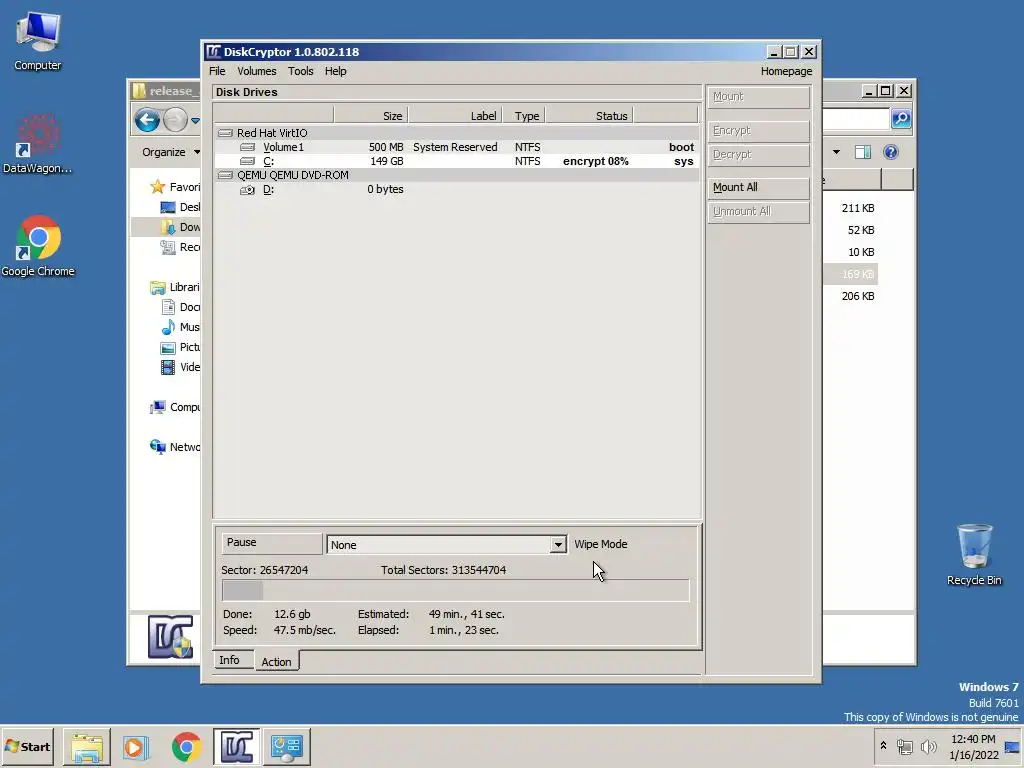
Task: Click the '52 KB' file size entry
Action: click(861, 231)
